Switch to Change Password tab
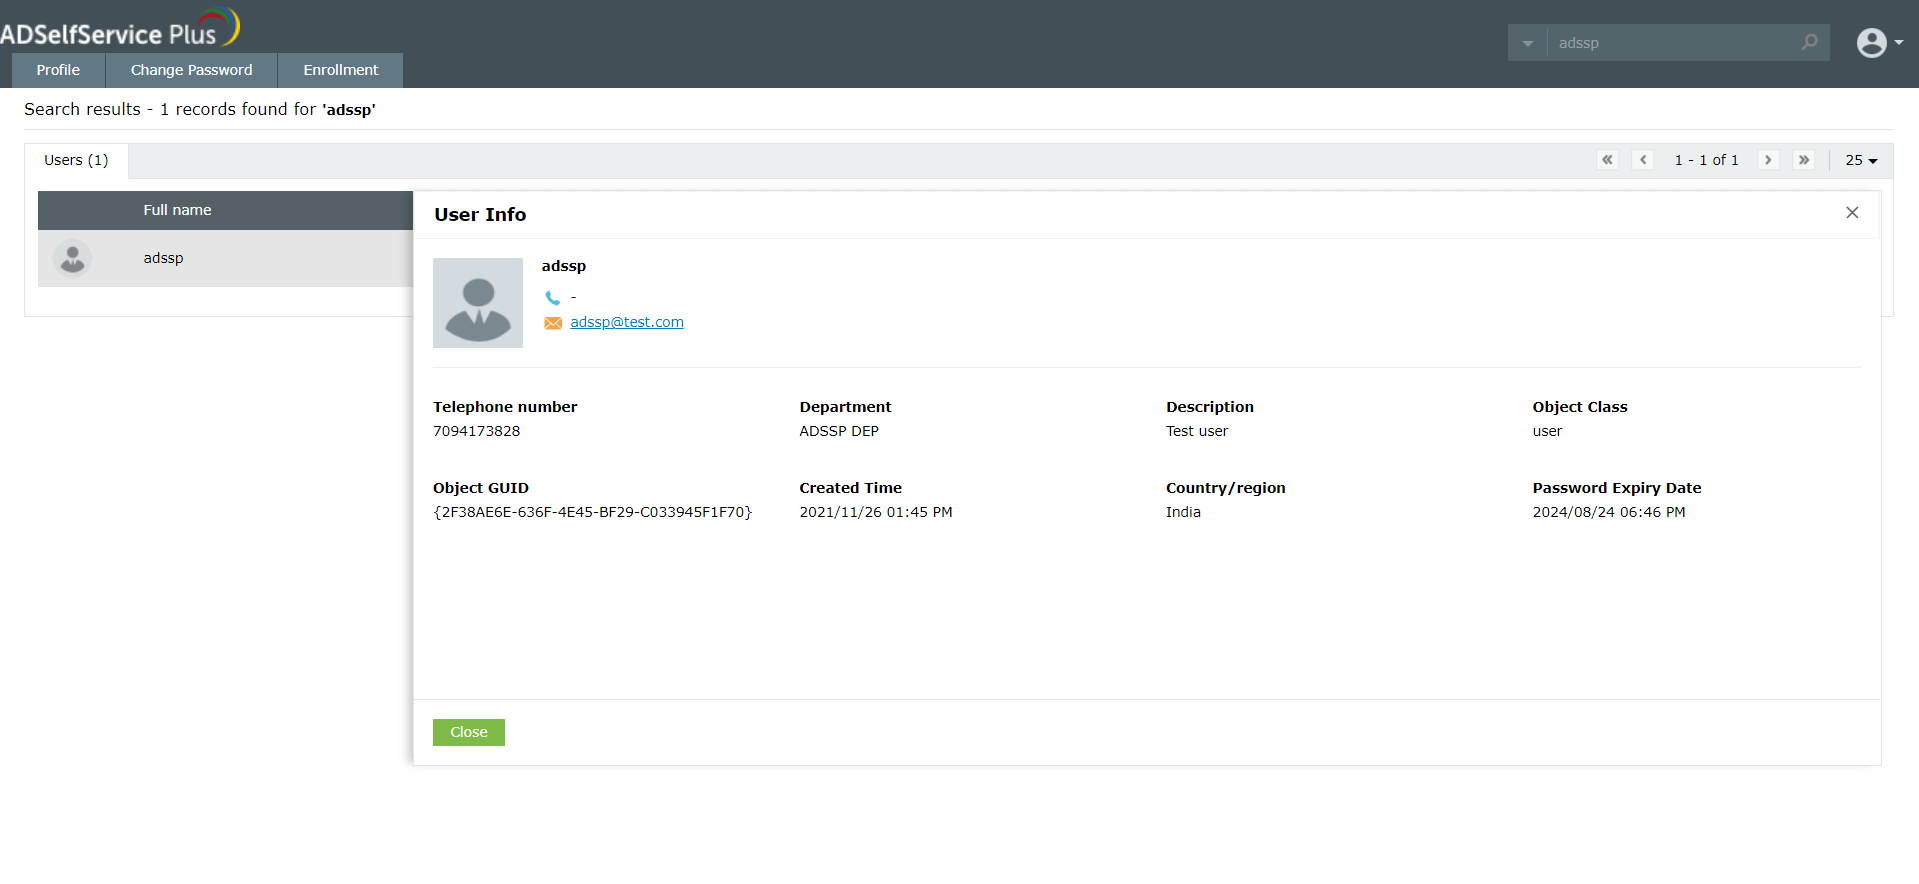1919x884 pixels. [191, 70]
